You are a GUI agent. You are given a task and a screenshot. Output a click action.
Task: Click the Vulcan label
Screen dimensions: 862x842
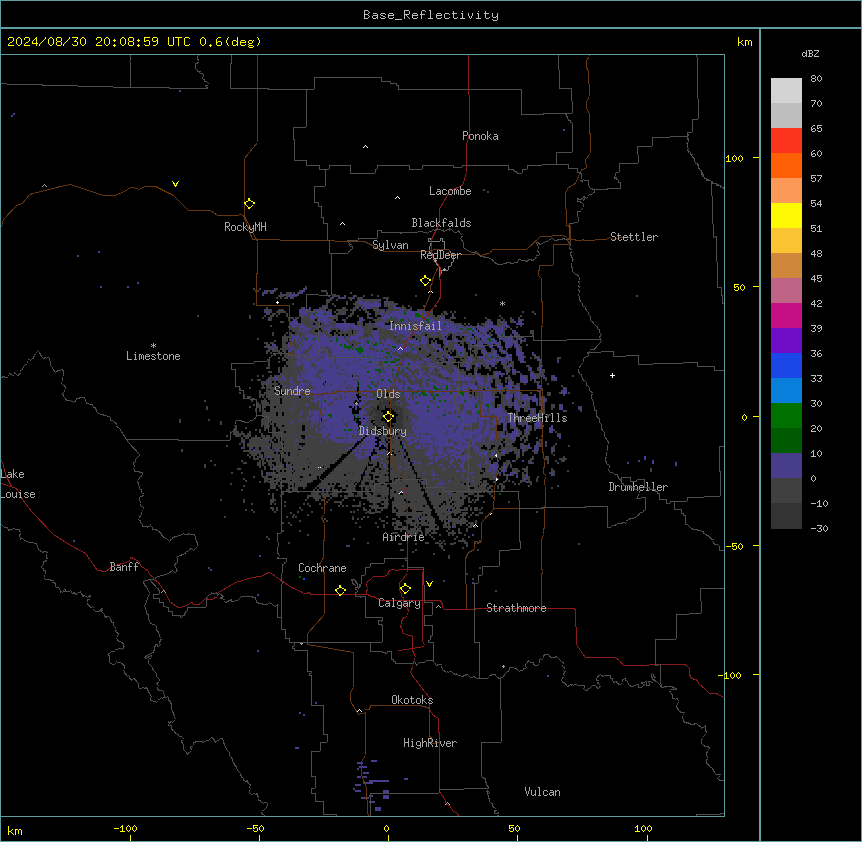click(543, 792)
